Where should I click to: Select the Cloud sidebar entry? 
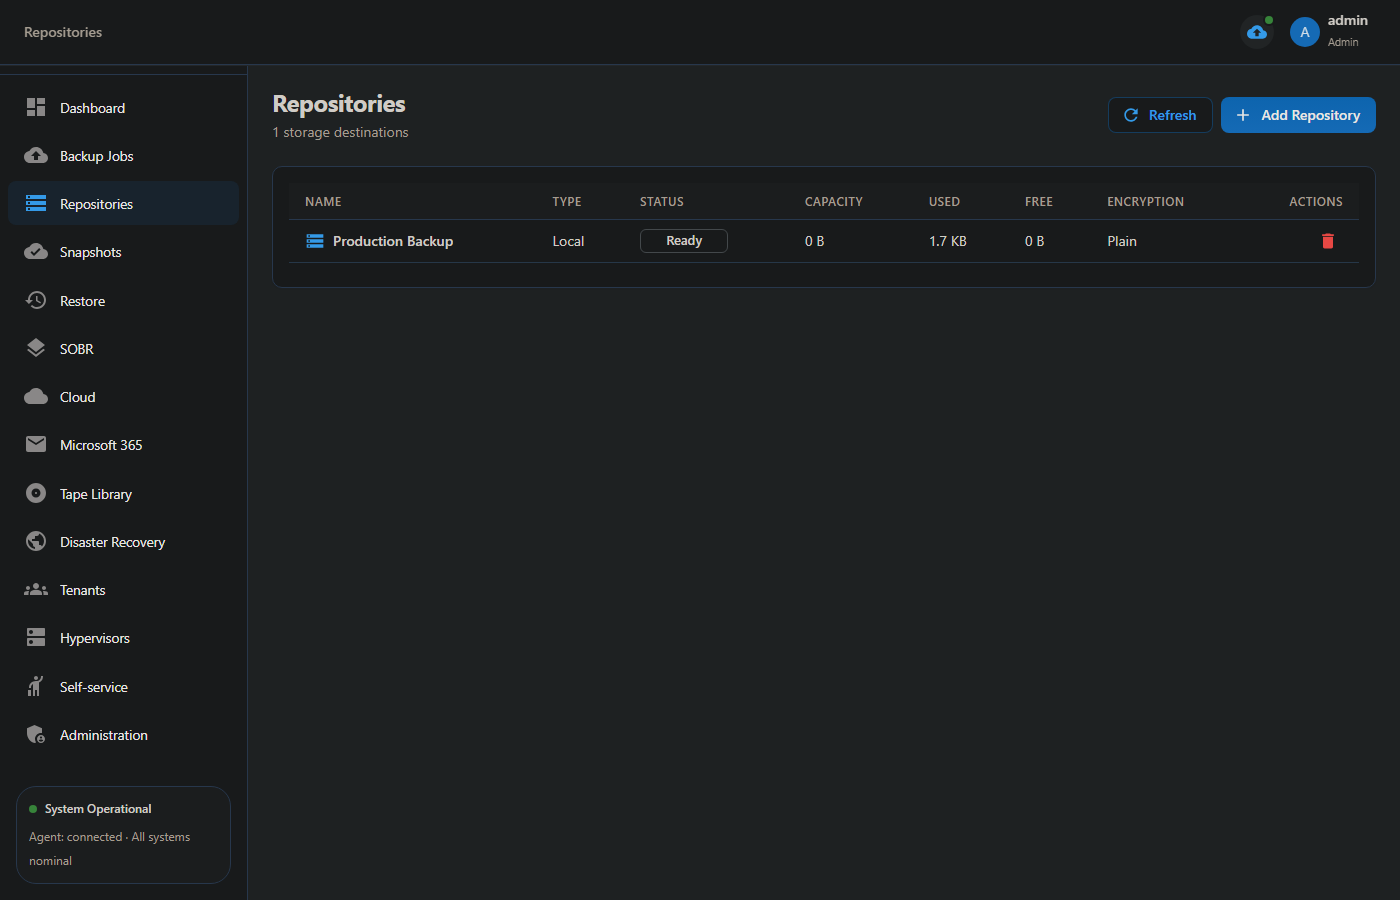[x=123, y=396]
